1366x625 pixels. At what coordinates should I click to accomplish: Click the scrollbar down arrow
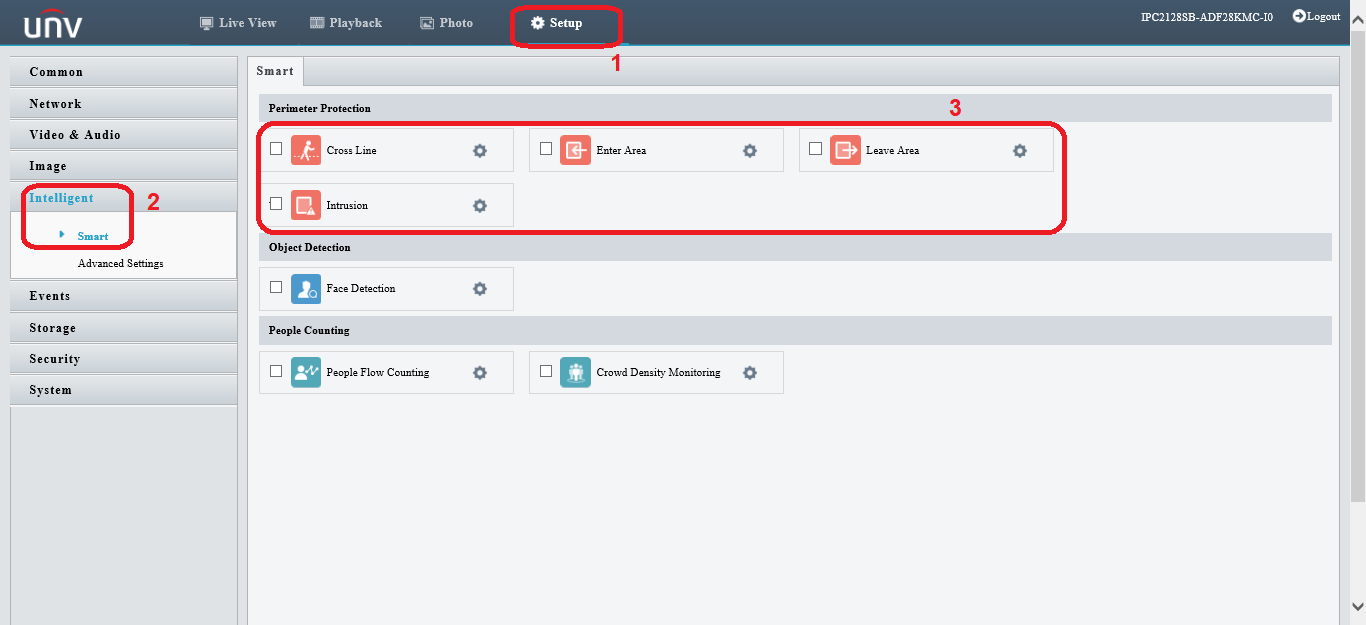1357,606
